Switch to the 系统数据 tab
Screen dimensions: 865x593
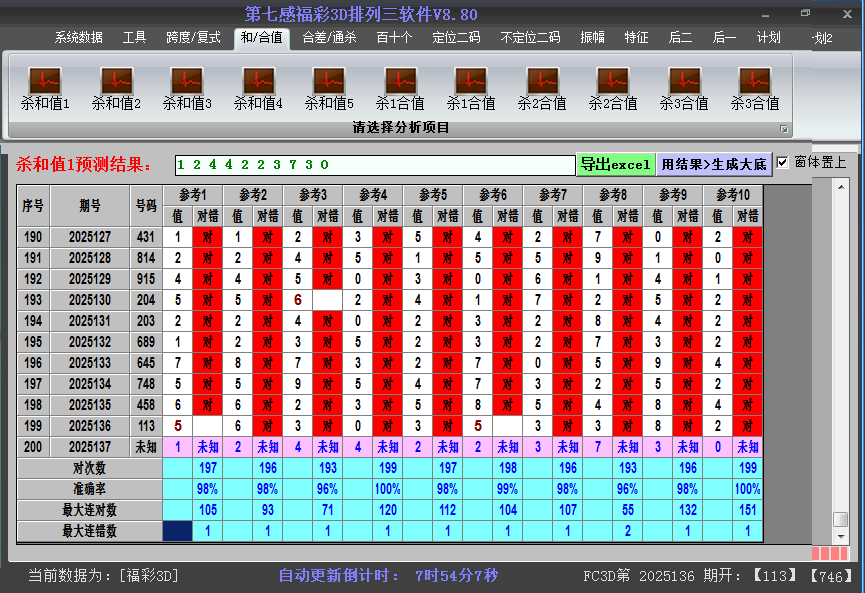pos(79,38)
